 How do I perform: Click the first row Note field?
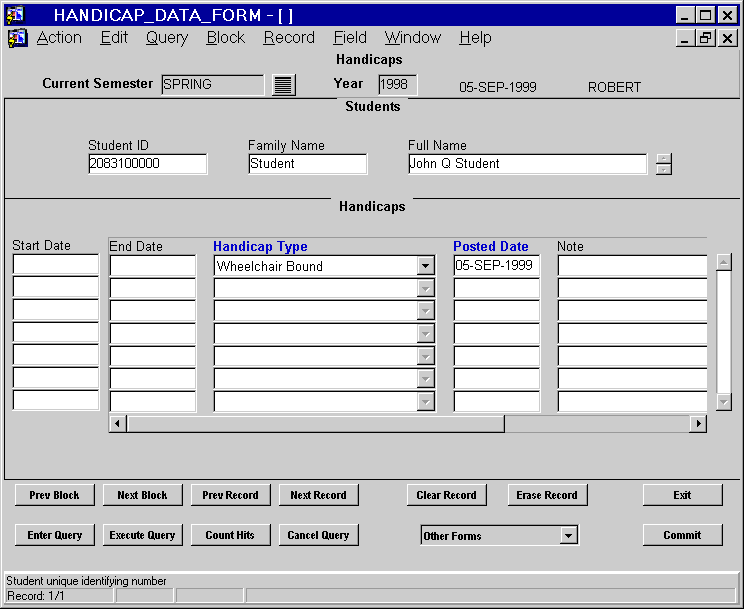[x=632, y=265]
